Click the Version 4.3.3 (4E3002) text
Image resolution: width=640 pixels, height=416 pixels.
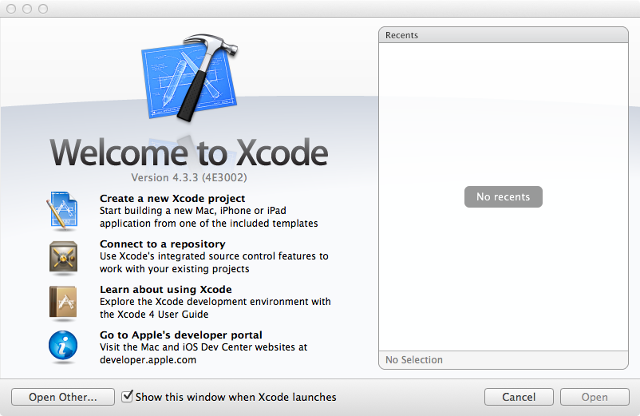pos(189,178)
